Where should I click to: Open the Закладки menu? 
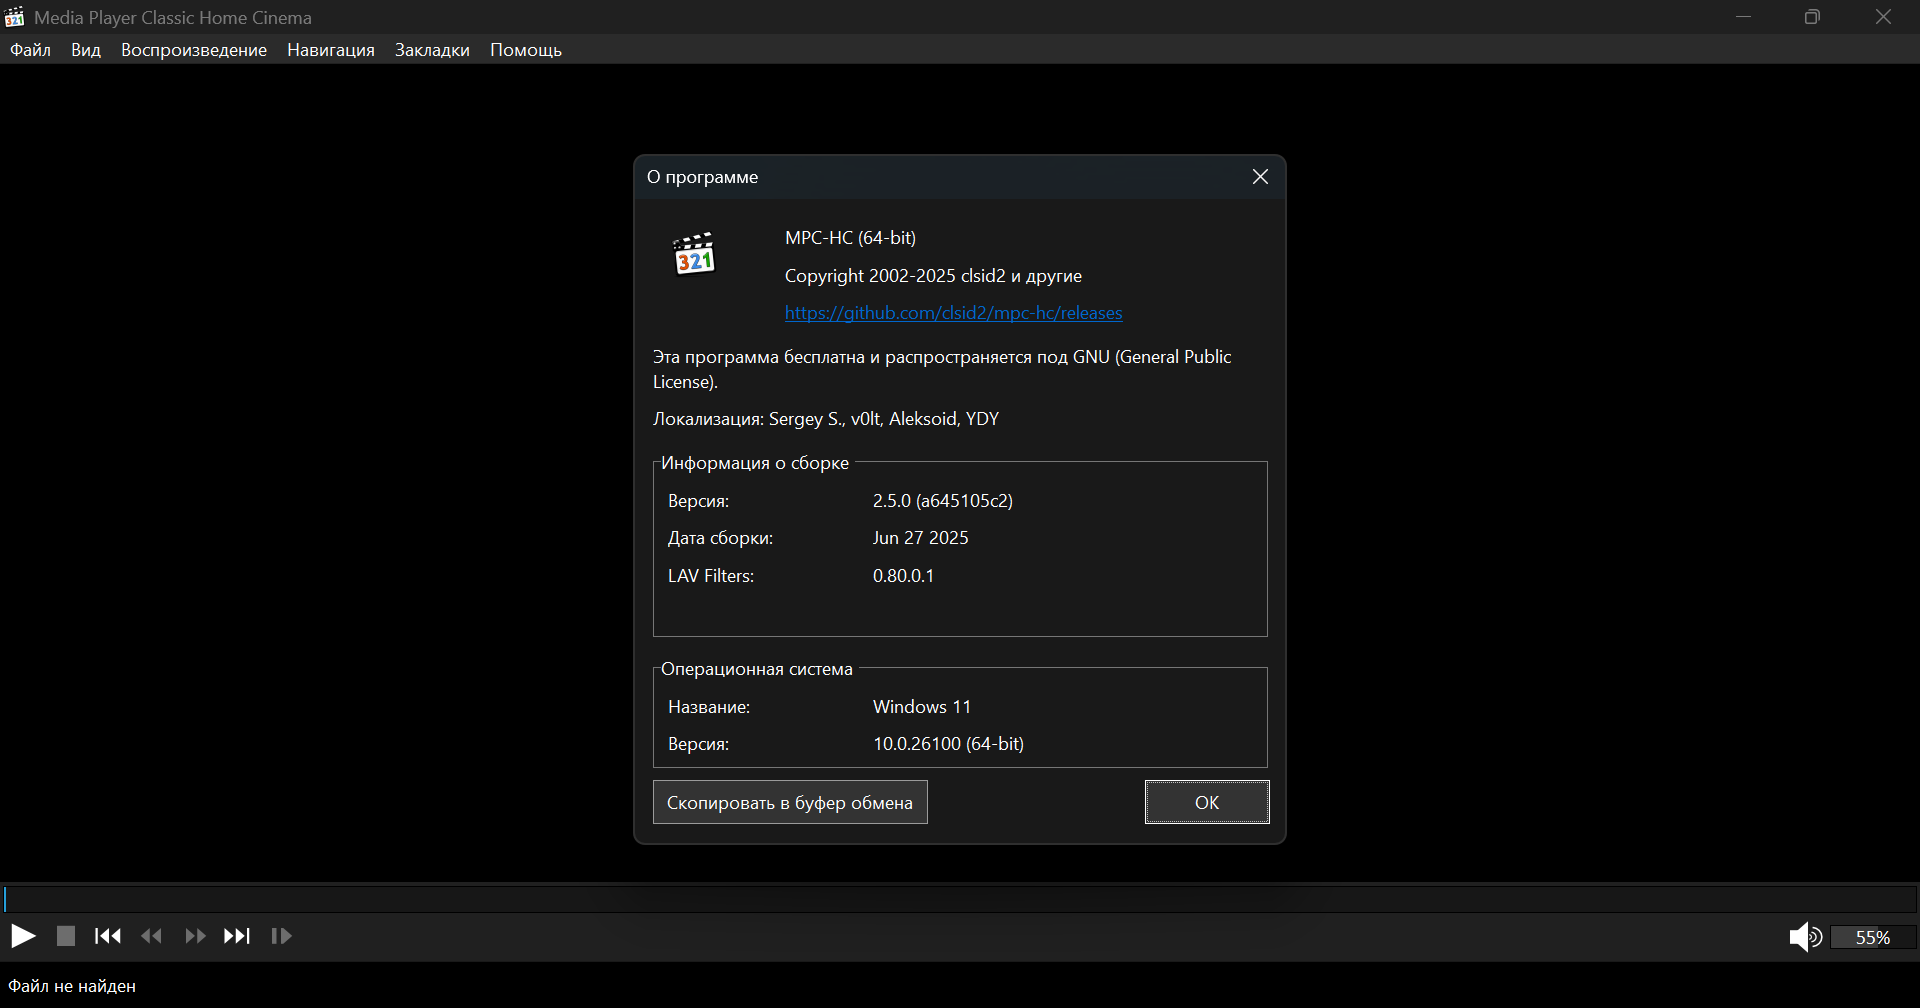click(432, 50)
